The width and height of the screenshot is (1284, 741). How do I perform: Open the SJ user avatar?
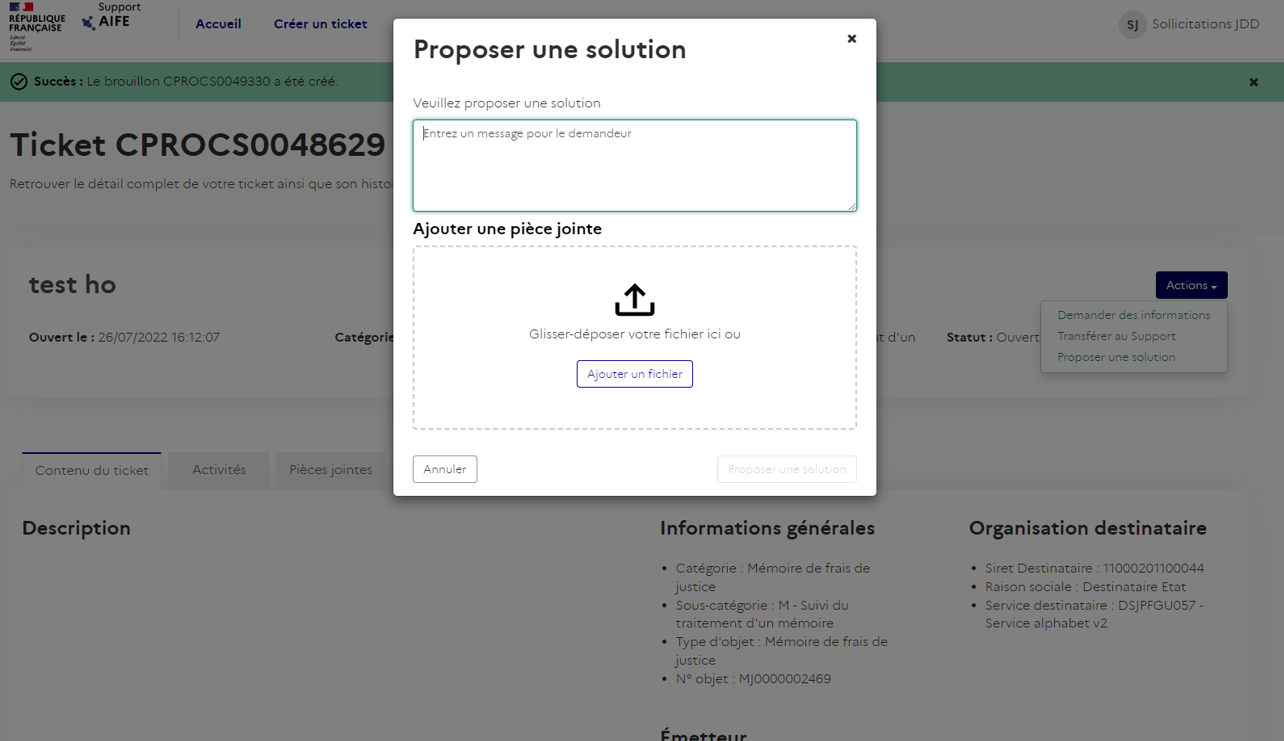1132,24
